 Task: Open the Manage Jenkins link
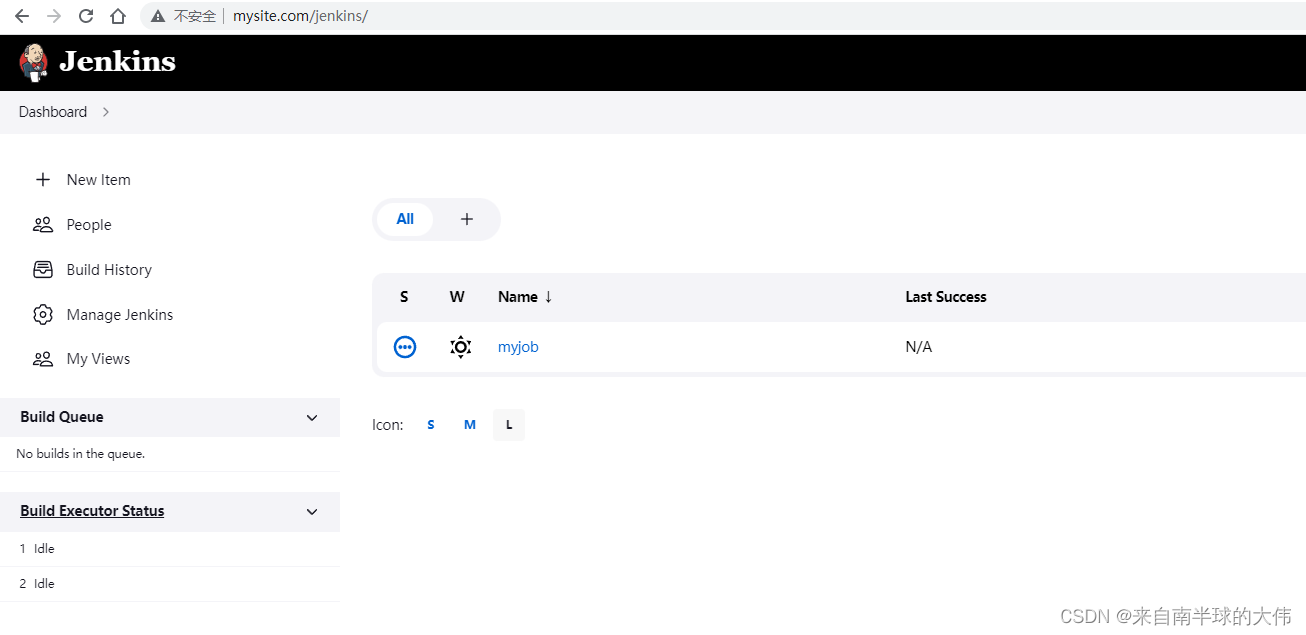click(x=120, y=315)
